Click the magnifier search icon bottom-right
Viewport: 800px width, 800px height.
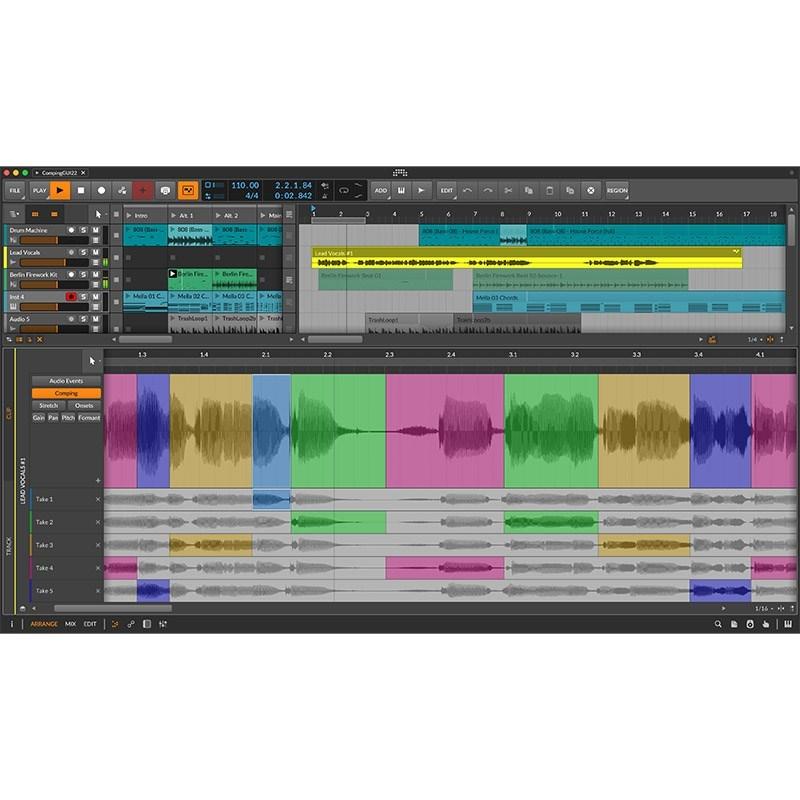718,622
